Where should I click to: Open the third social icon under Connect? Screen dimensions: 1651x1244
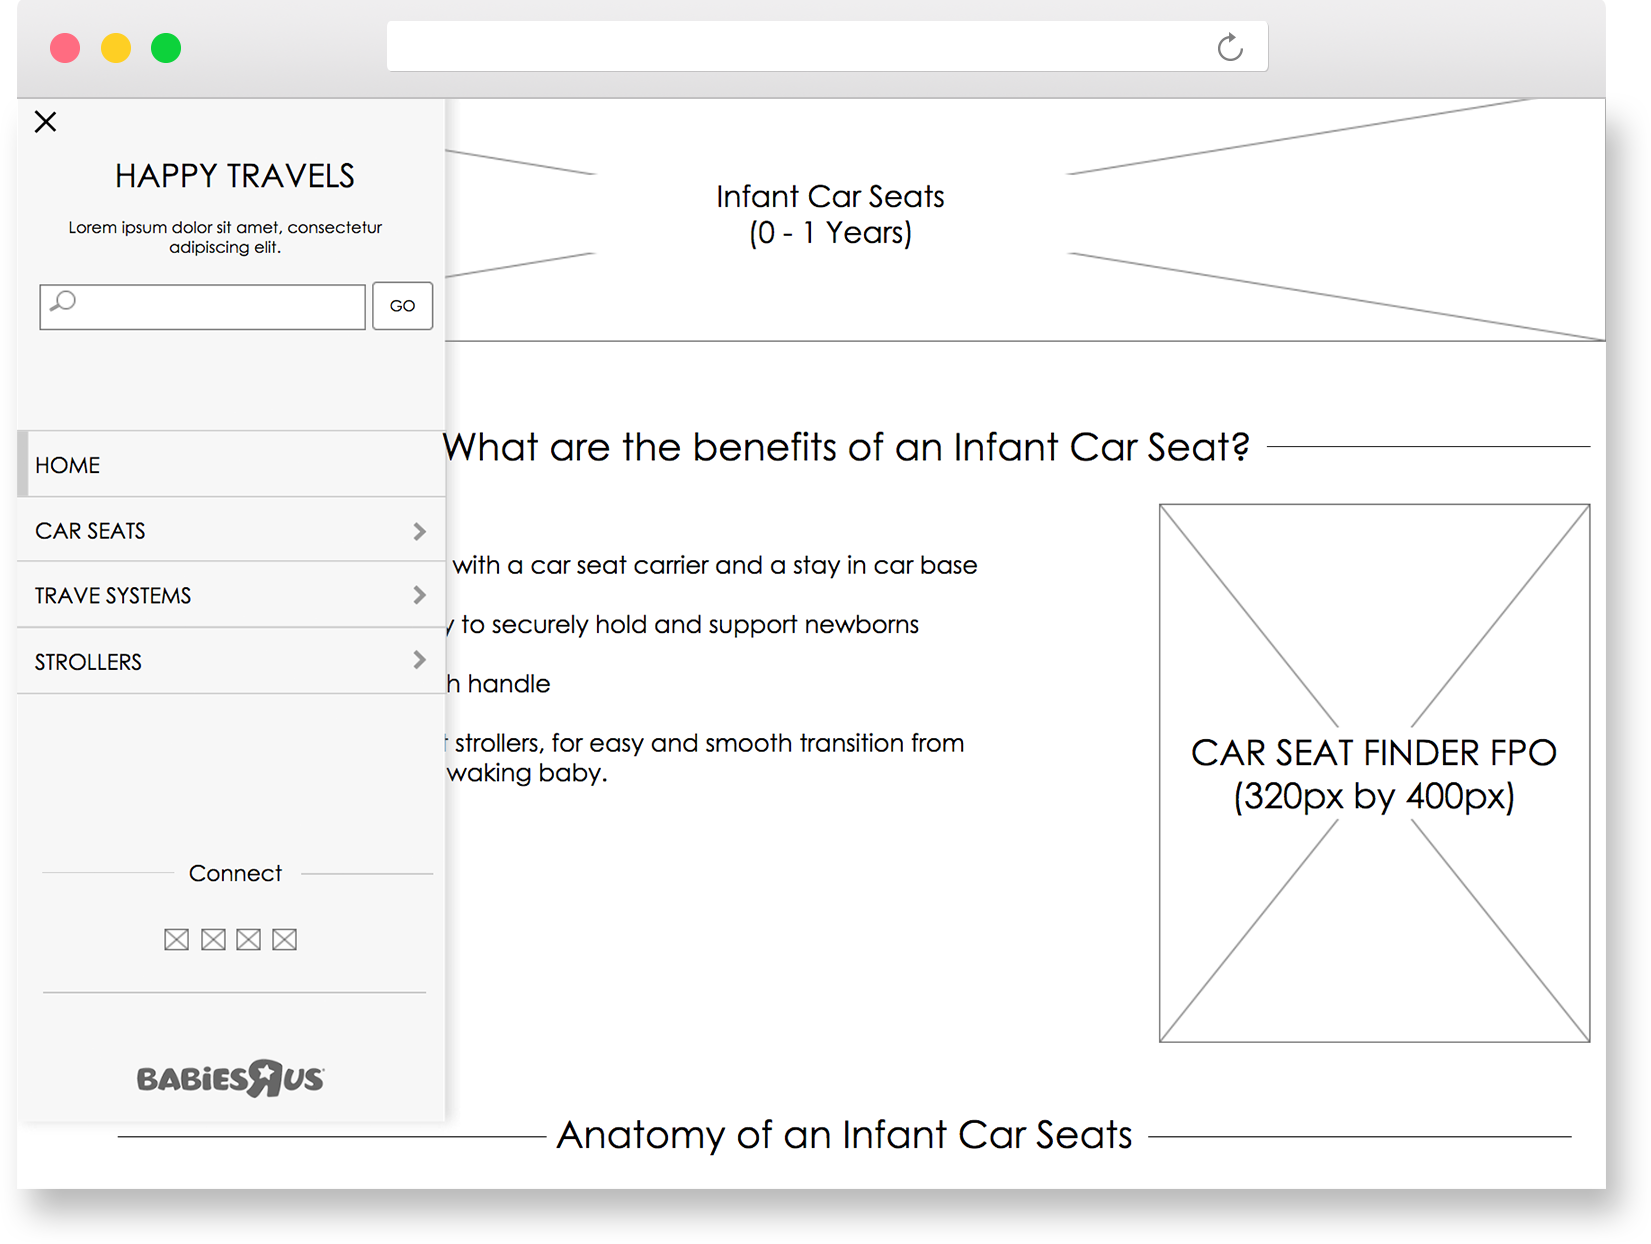click(249, 939)
